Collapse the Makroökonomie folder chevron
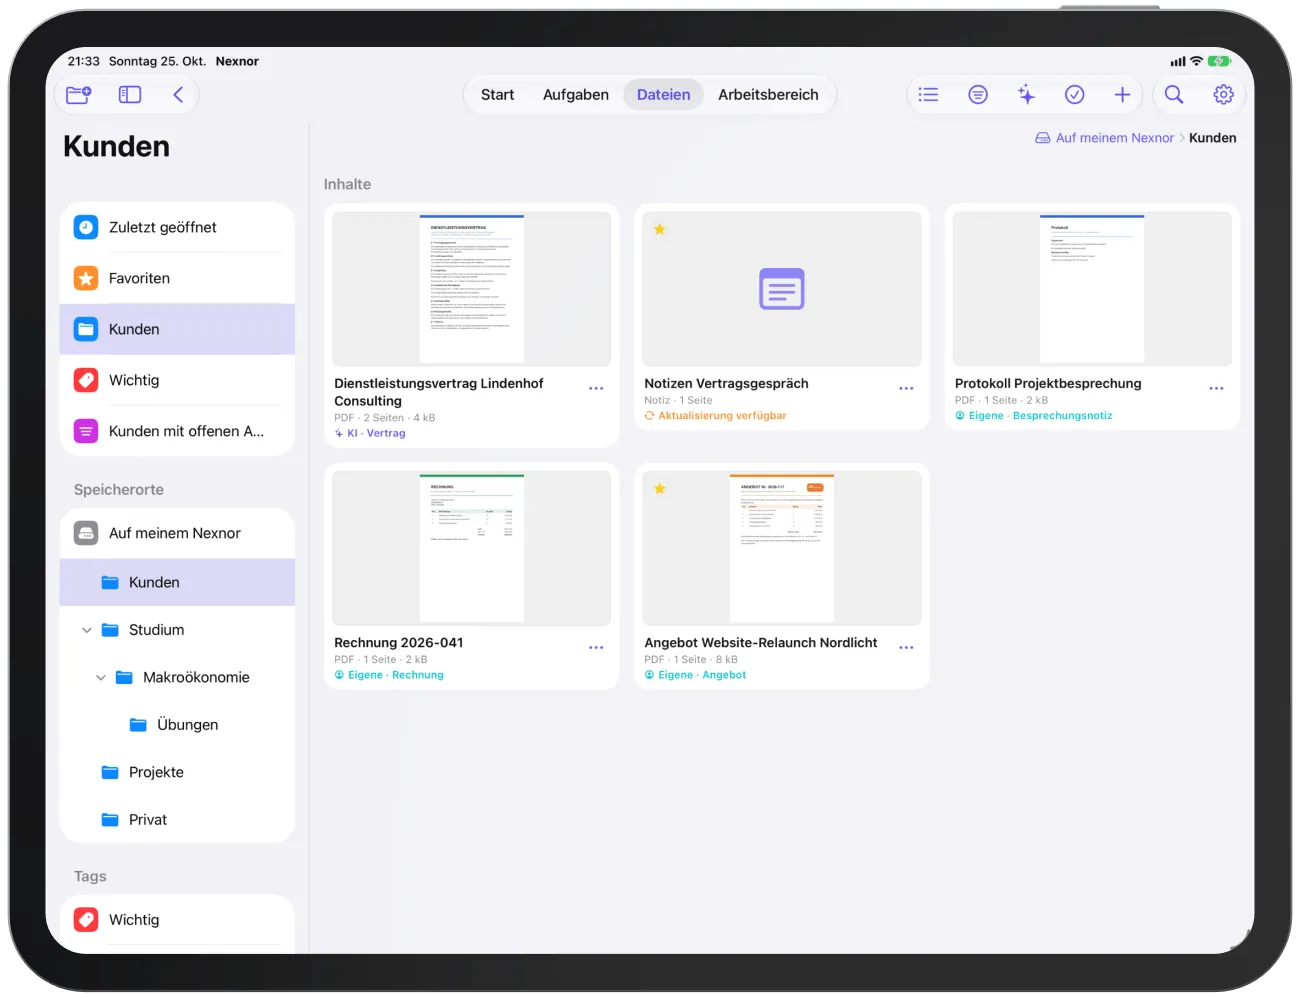The height and width of the screenshot is (998, 1300). click(101, 678)
